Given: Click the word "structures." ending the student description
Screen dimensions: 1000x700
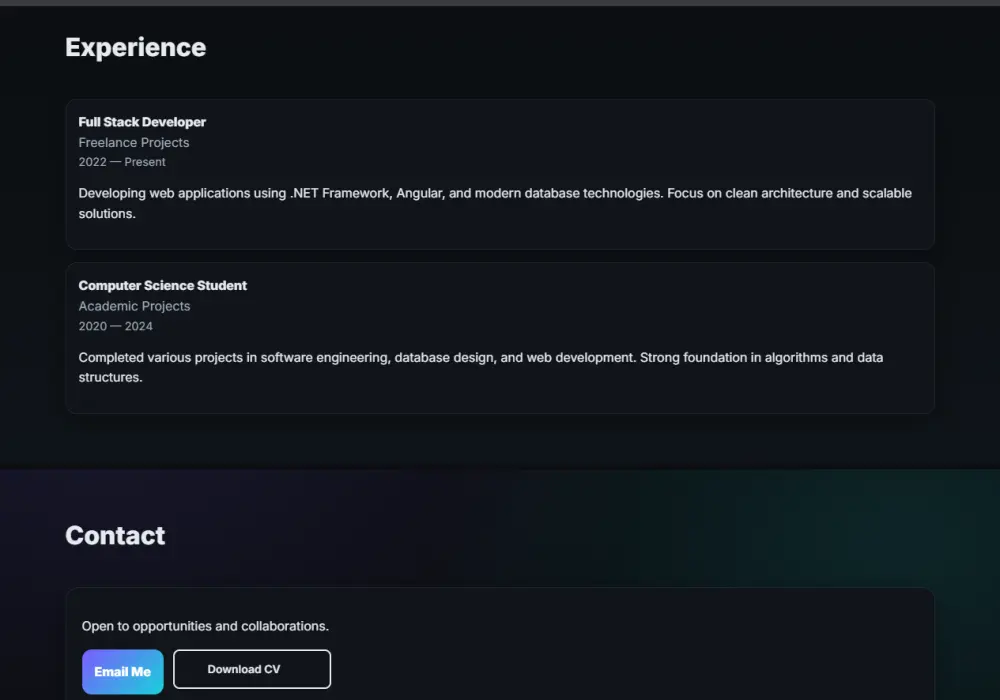Looking at the screenshot, I should [x=110, y=378].
